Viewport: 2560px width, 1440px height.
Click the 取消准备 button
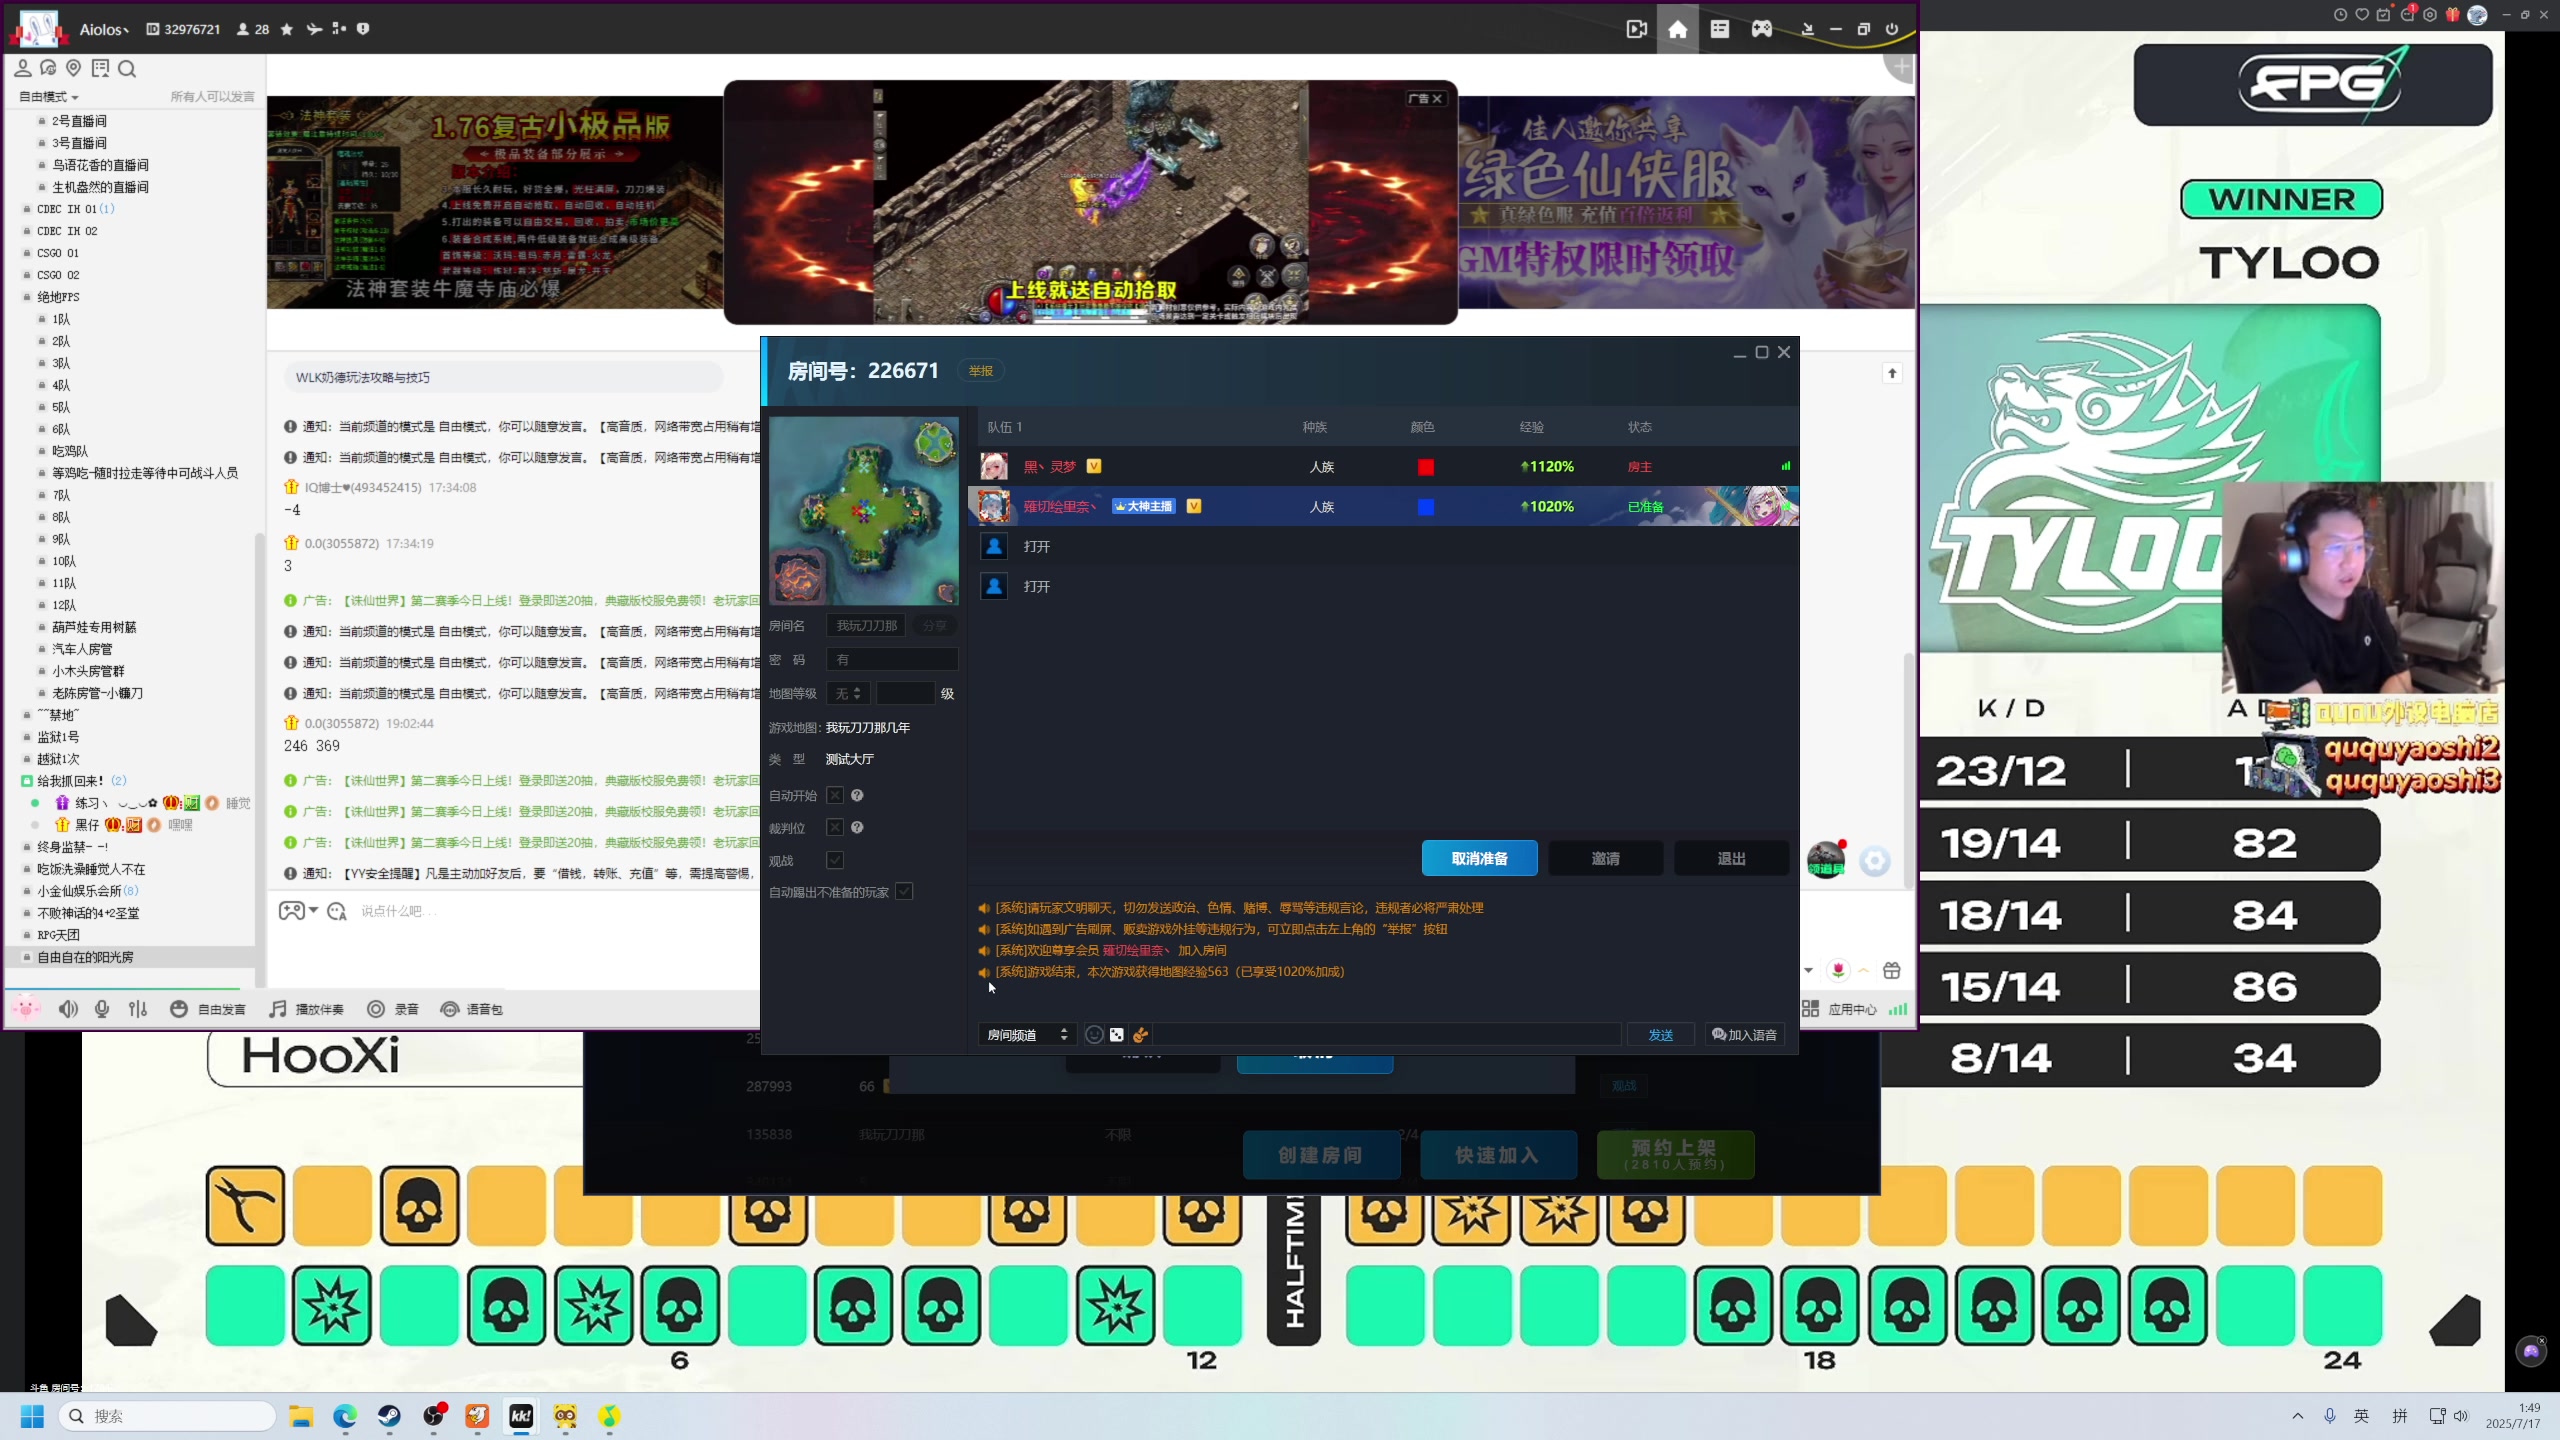click(x=1479, y=859)
